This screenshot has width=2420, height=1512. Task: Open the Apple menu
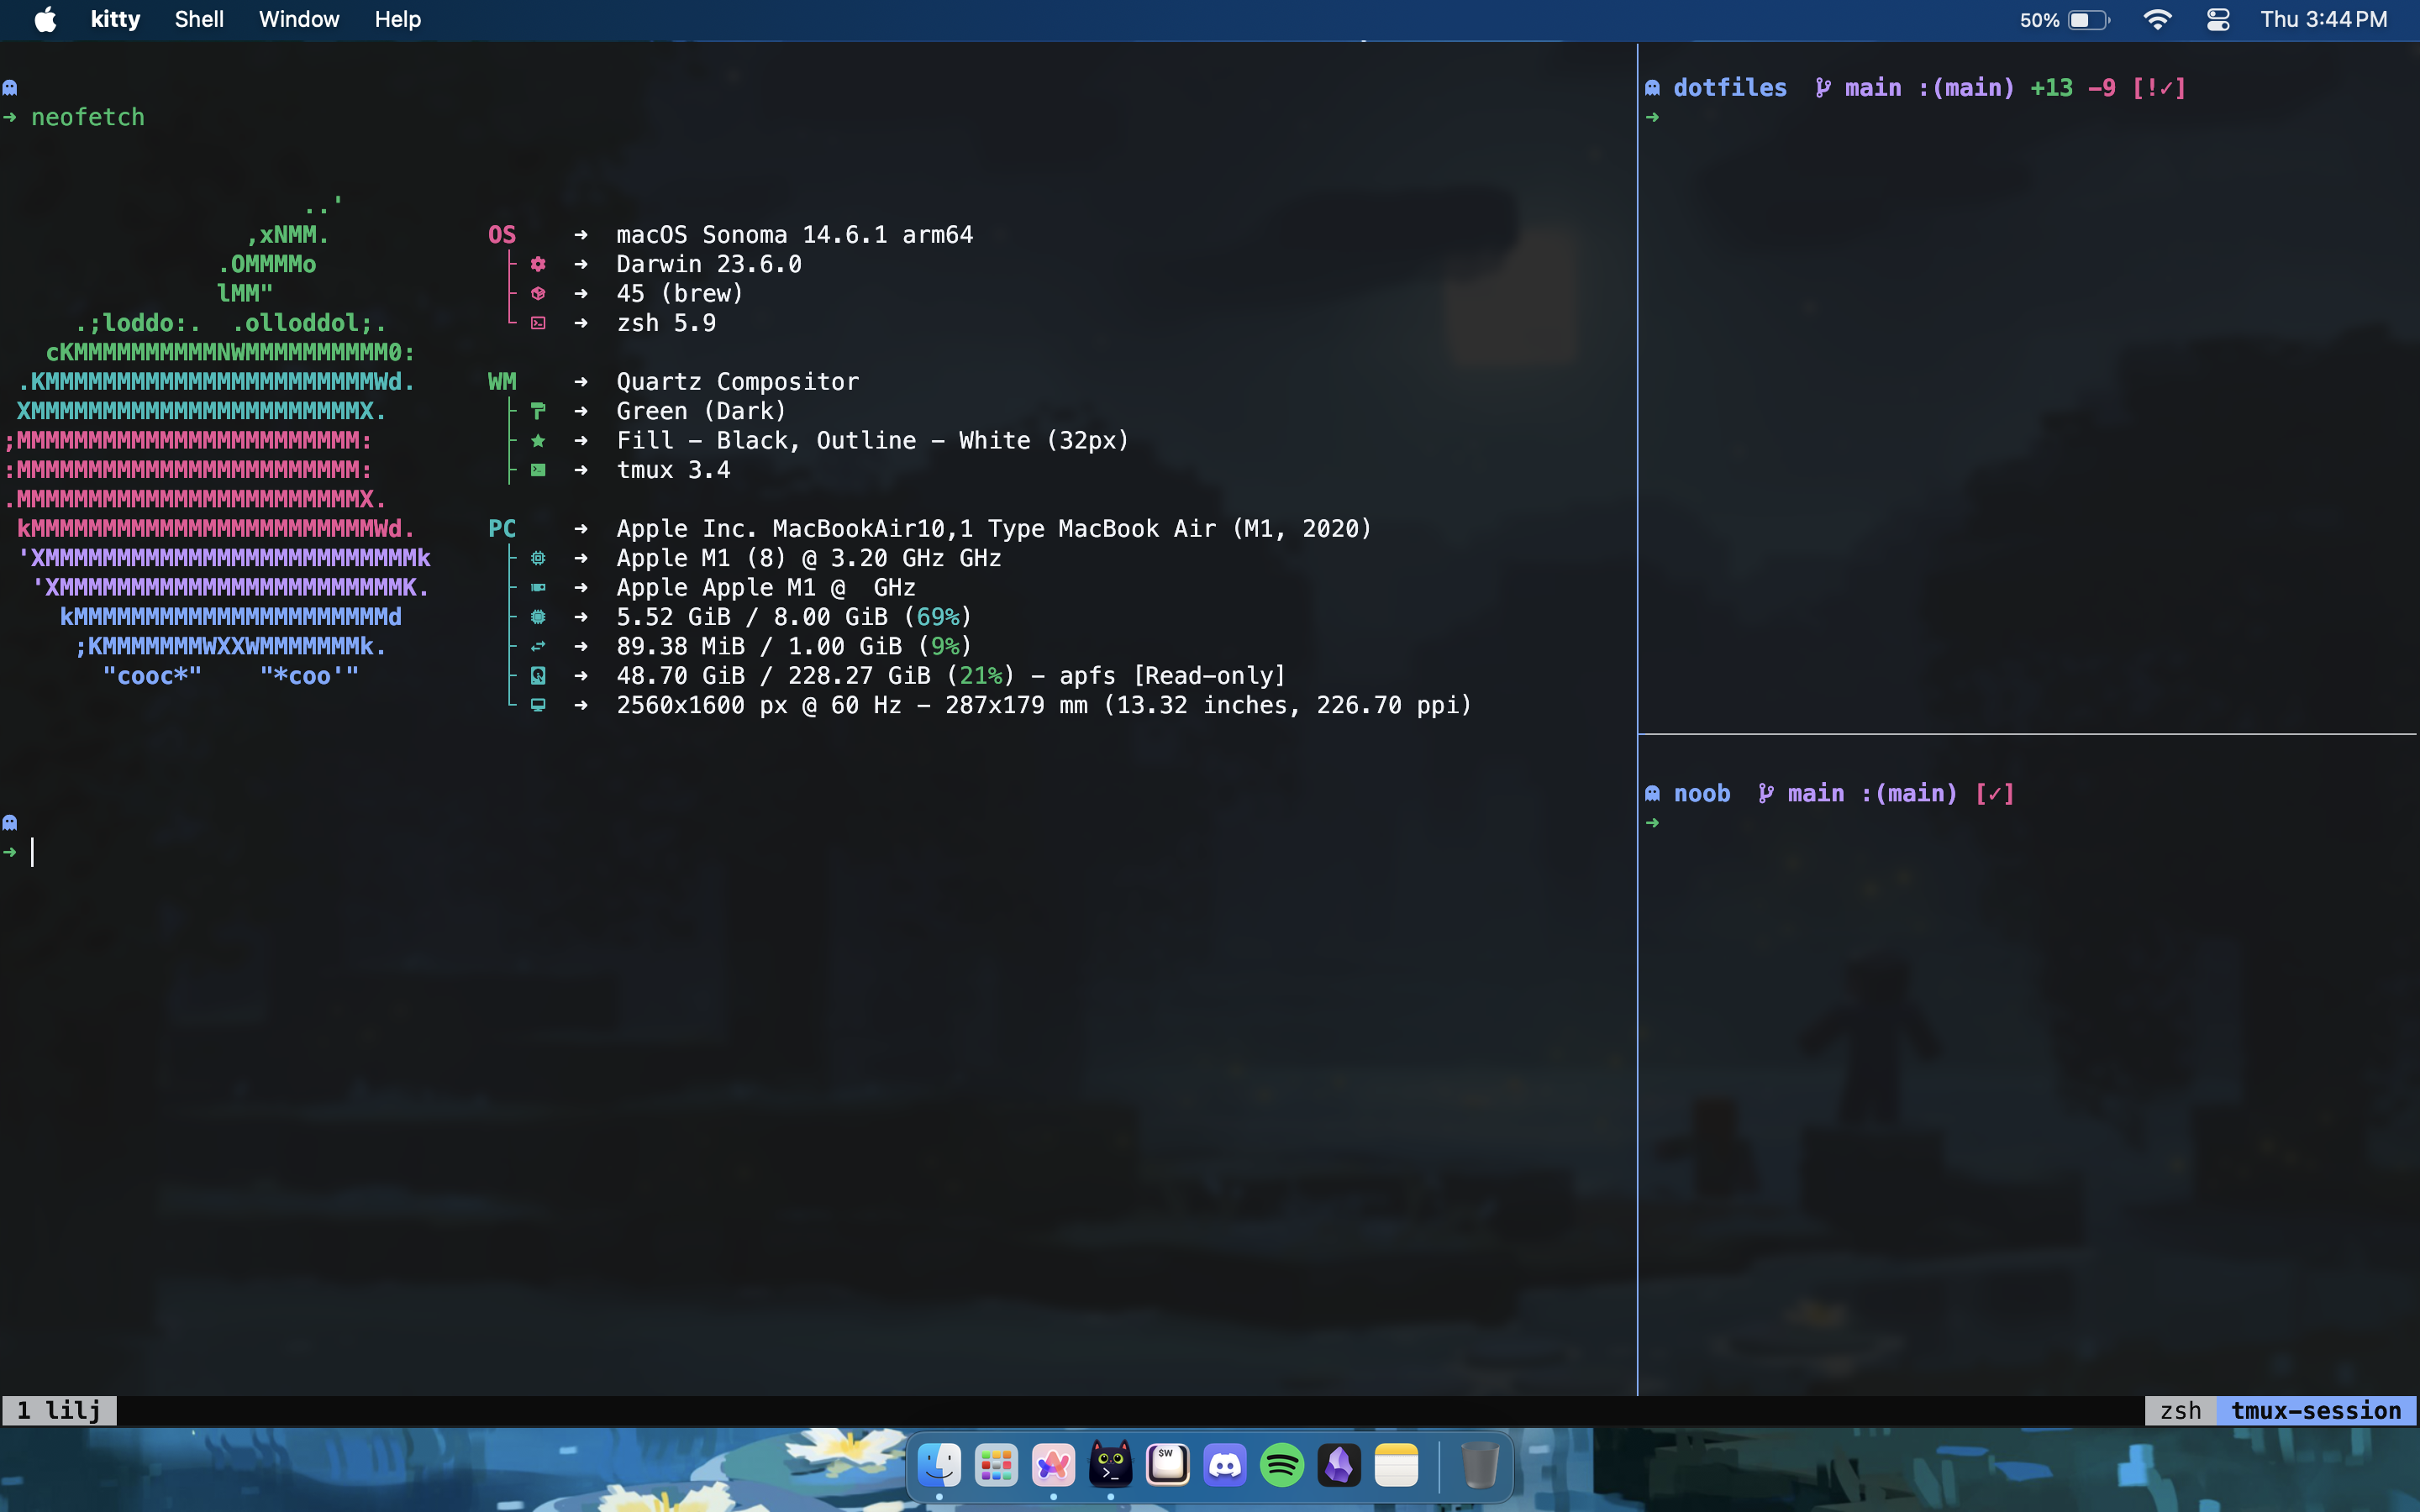coord(45,20)
